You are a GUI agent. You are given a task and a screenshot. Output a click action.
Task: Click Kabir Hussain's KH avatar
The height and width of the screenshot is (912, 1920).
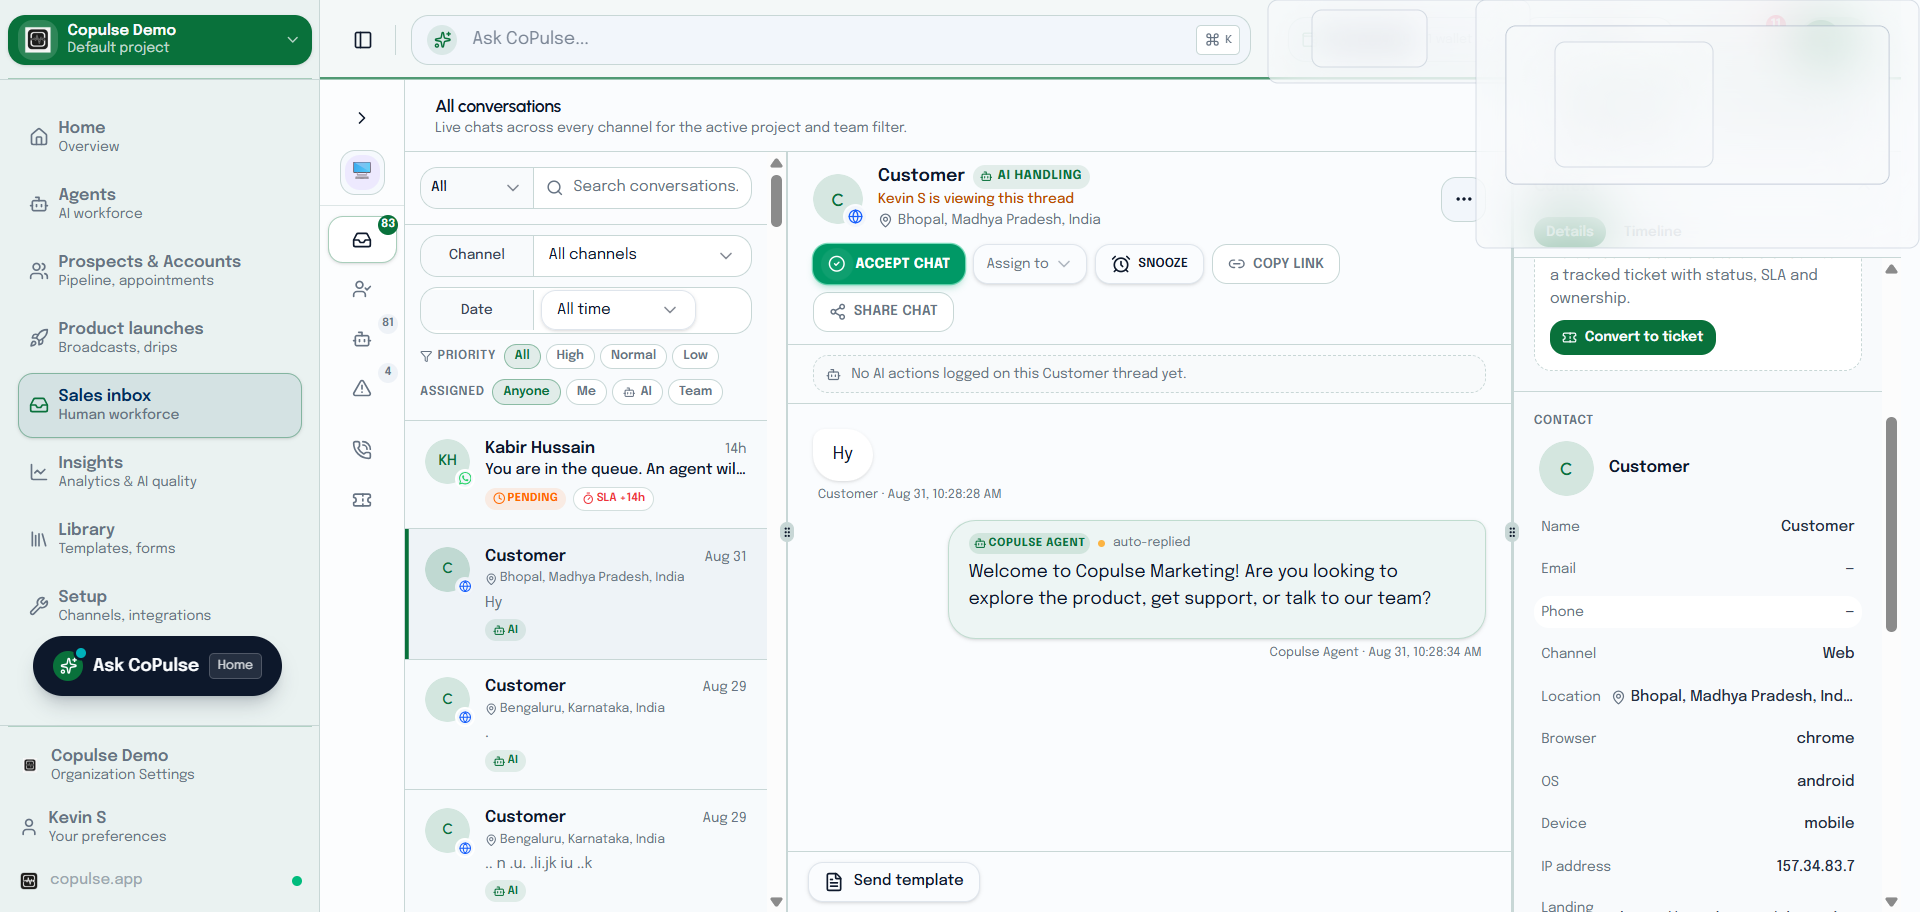(x=448, y=460)
